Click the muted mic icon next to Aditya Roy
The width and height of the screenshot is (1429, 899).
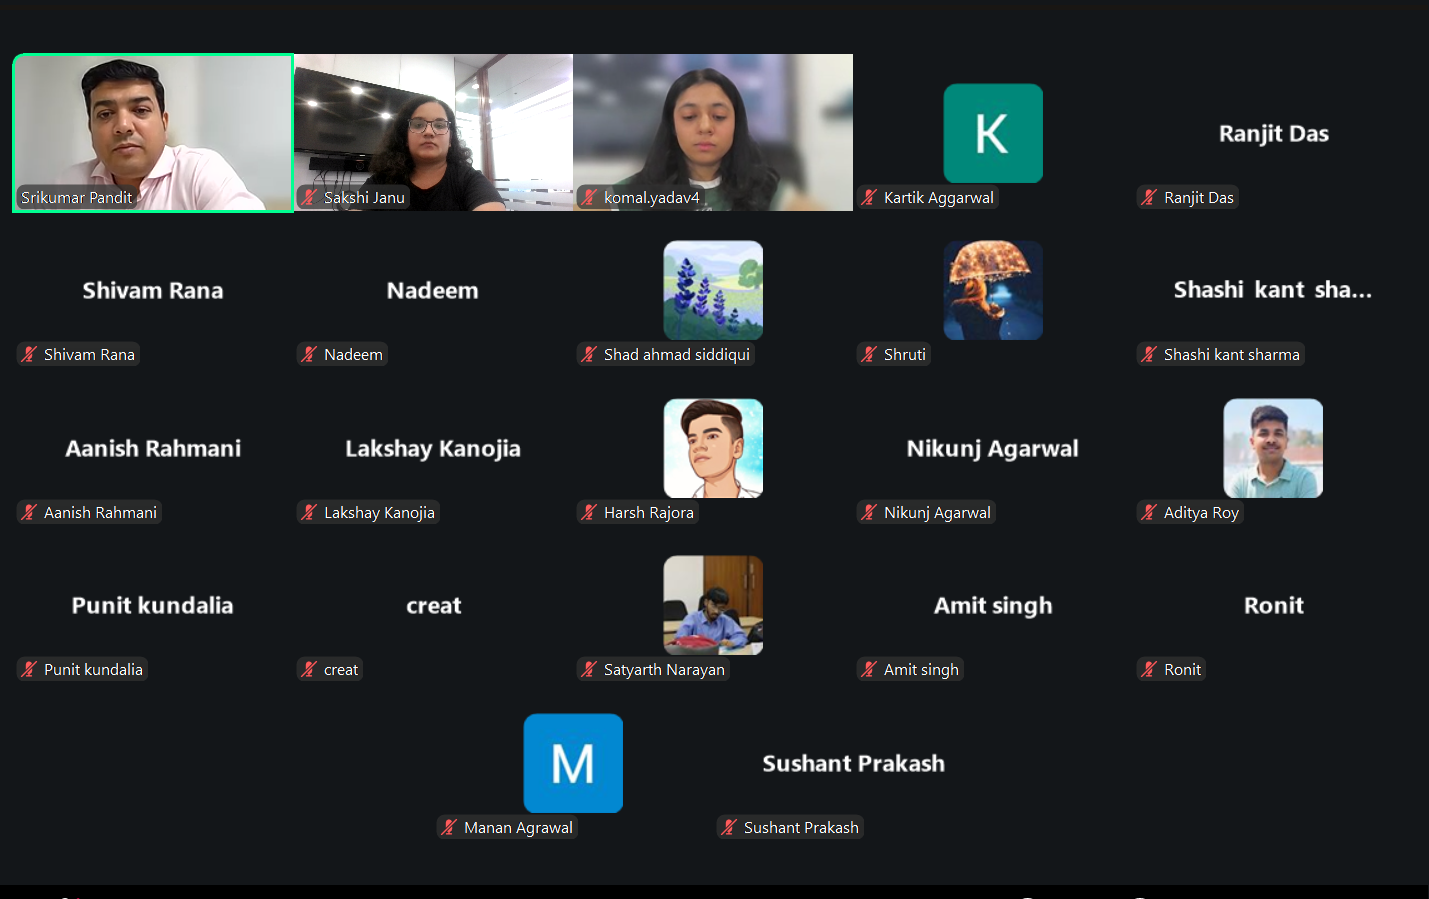pos(1150,512)
